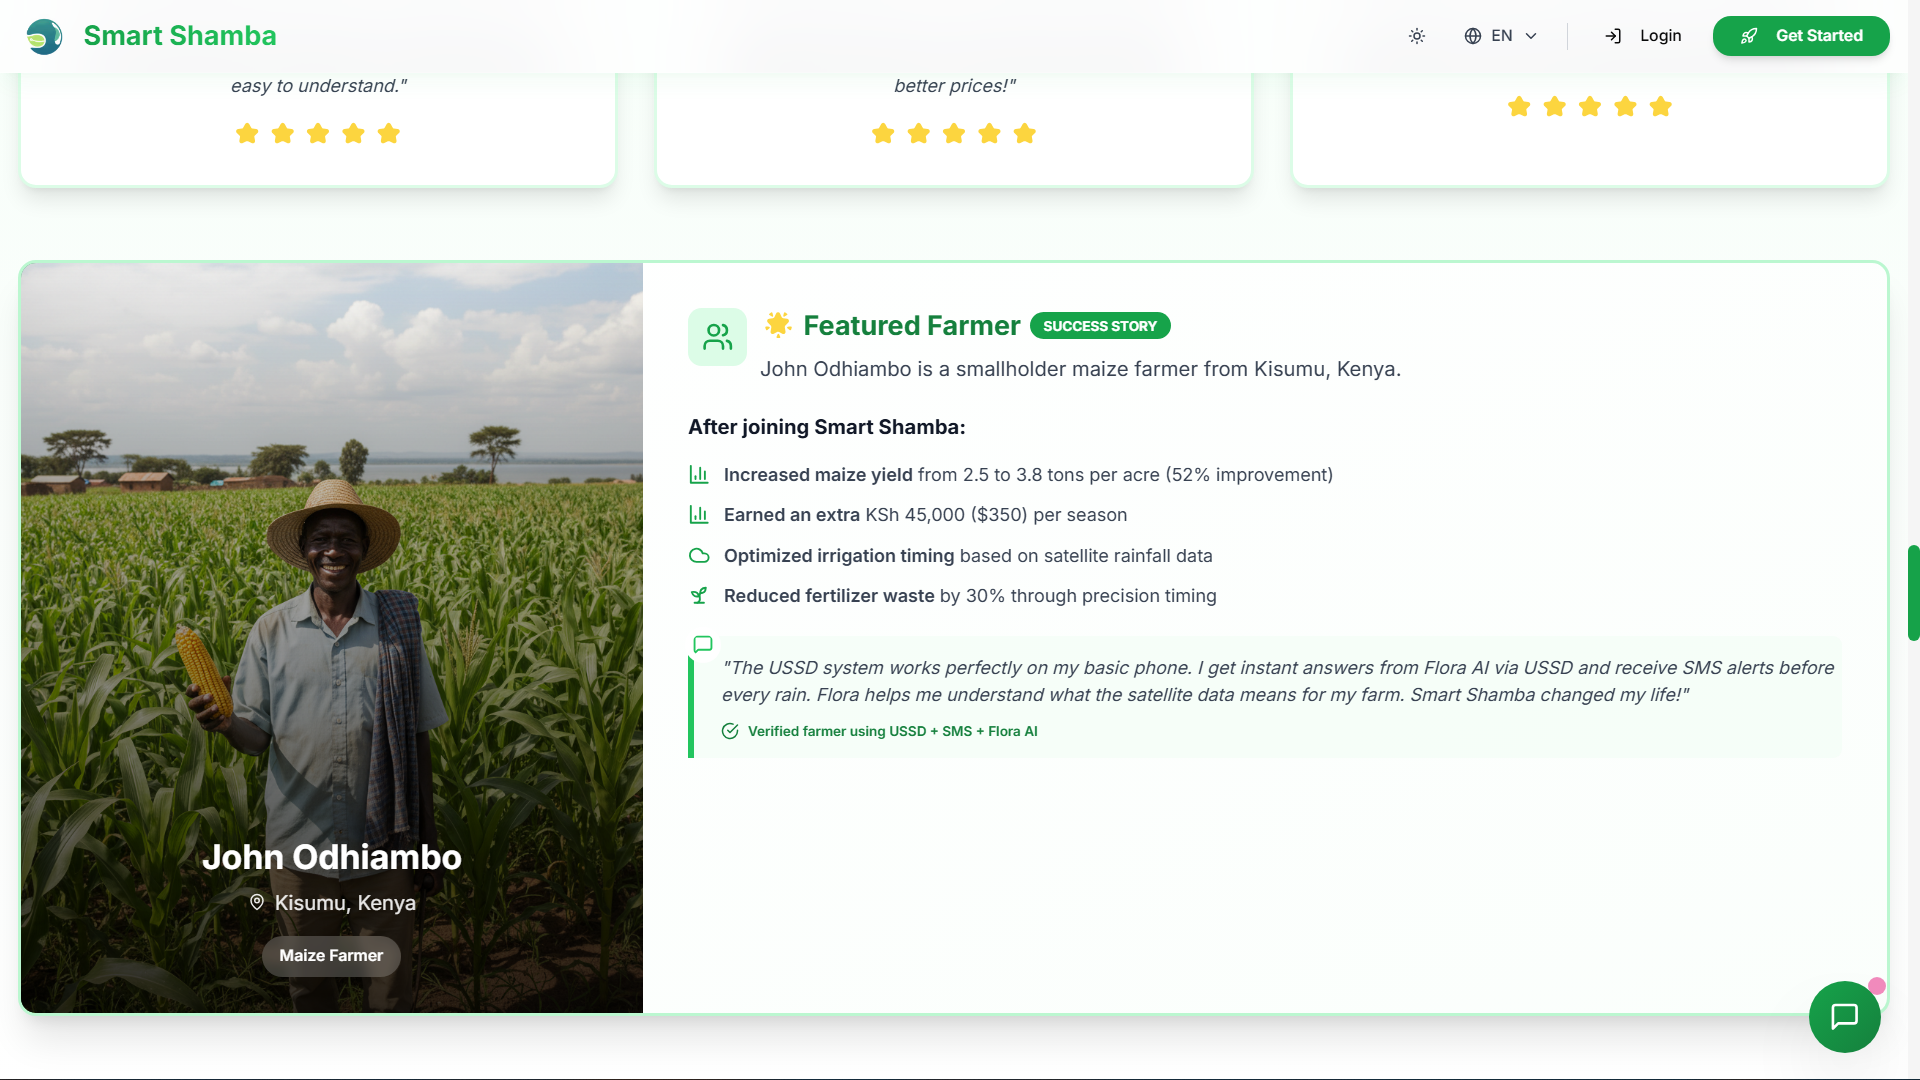Click the Login link
The width and height of the screenshot is (1920, 1080).
[1644, 36]
